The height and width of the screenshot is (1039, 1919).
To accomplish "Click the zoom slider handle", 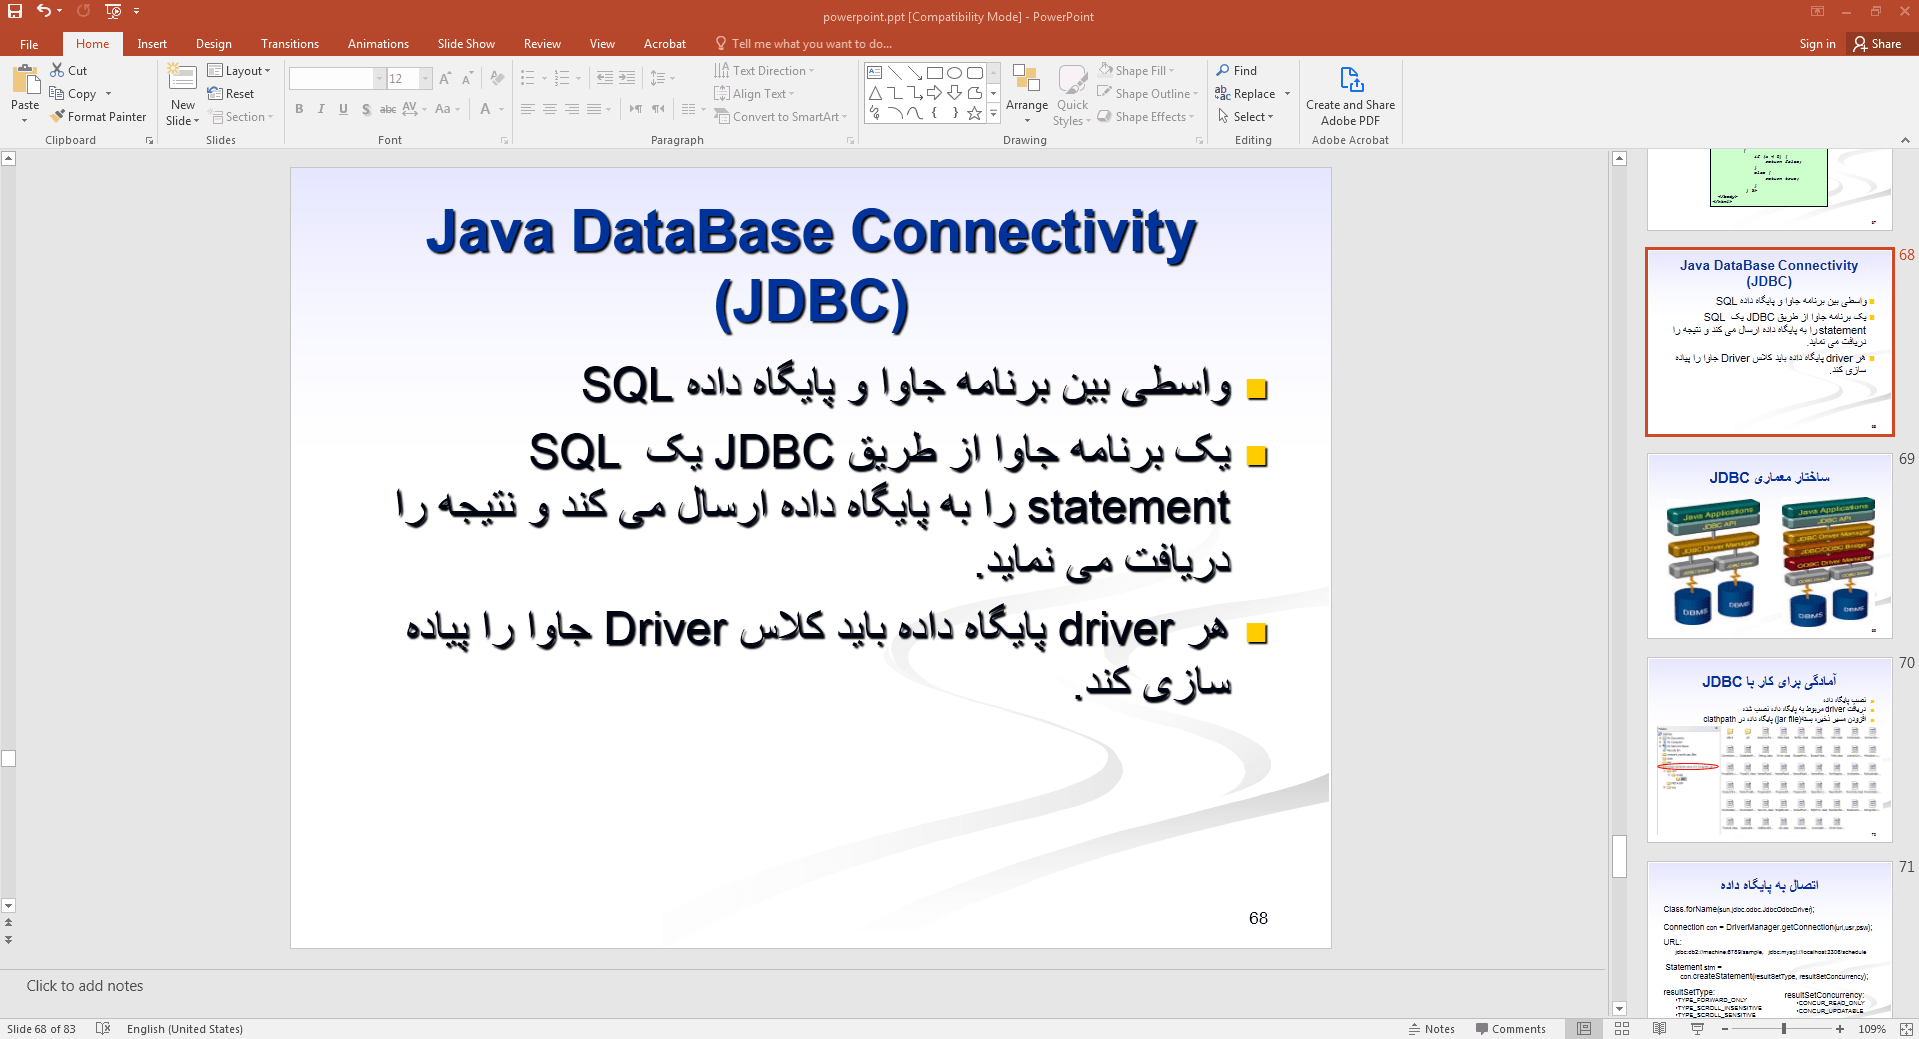I will coord(1783,1029).
